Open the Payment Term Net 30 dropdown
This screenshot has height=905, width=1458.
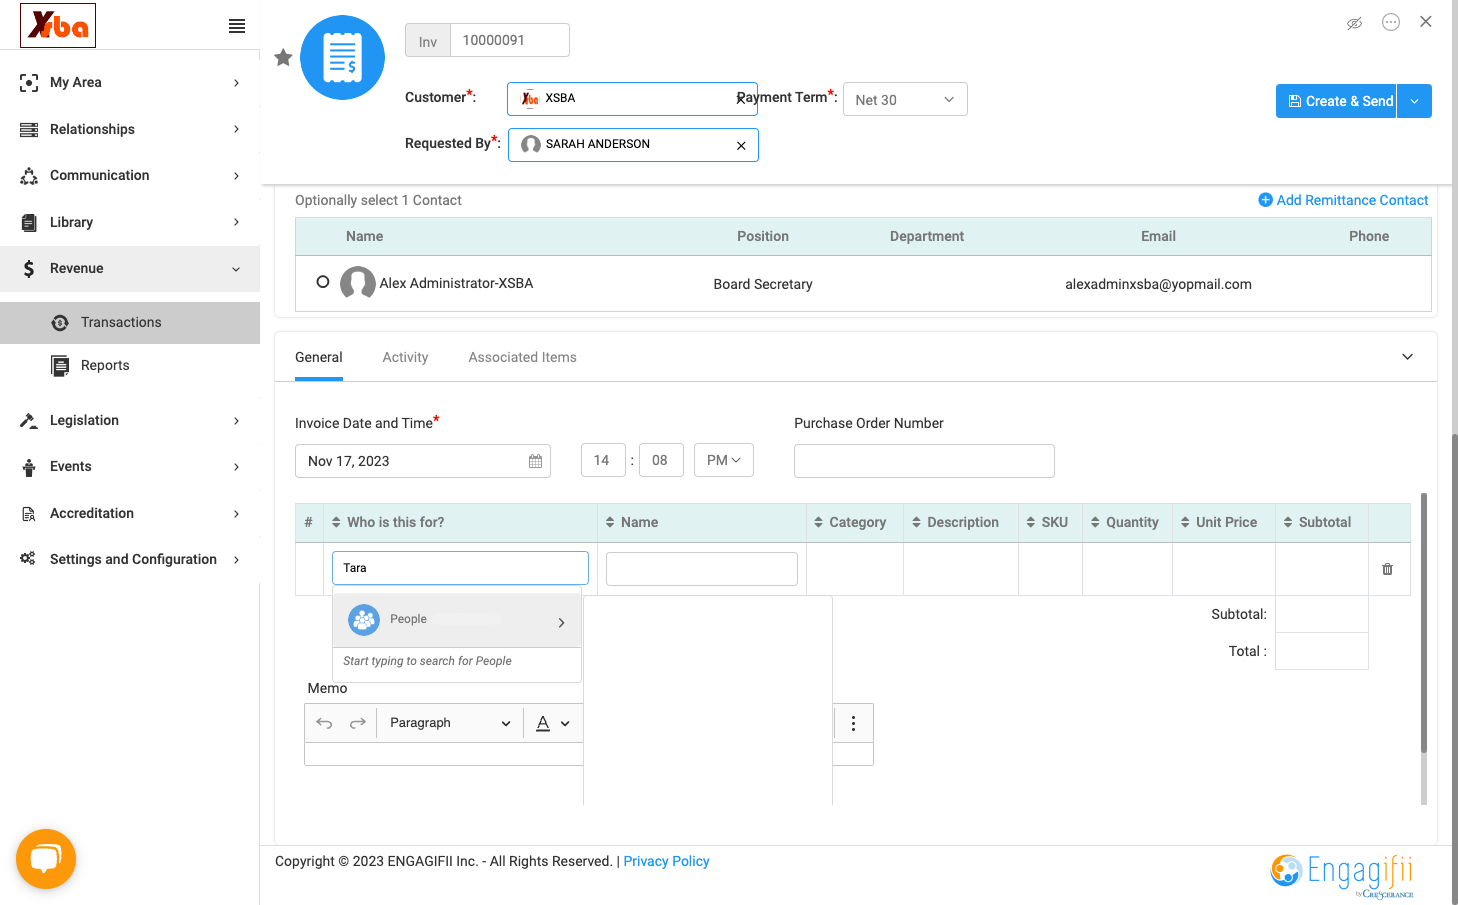905,99
